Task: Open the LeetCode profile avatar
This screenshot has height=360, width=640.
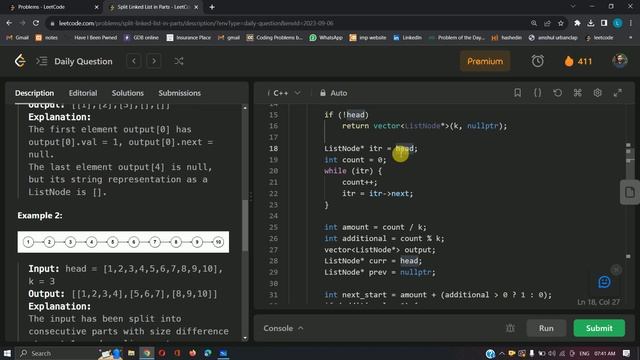Action: pos(620,61)
